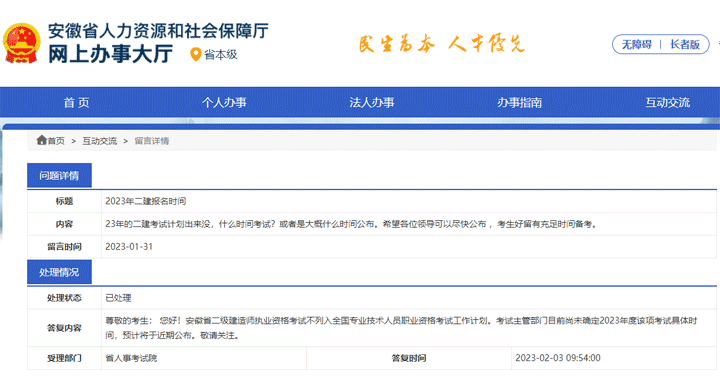The image size is (720, 390).
Task: Go to 互动交流 via breadcrumb link
Action: point(100,141)
